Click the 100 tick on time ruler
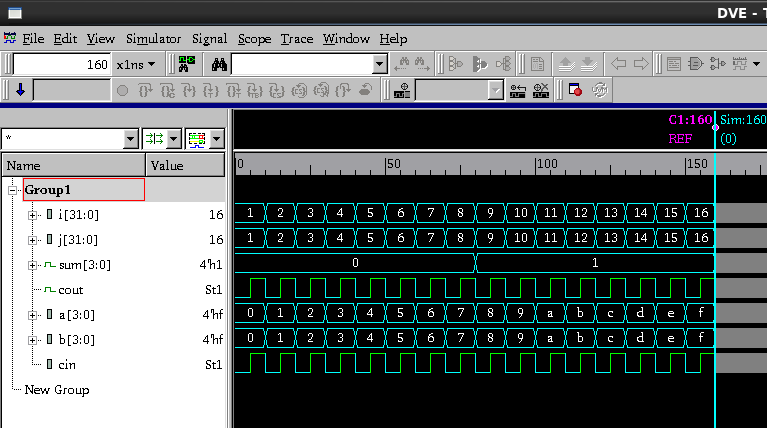This screenshot has width=767, height=428. 547,164
